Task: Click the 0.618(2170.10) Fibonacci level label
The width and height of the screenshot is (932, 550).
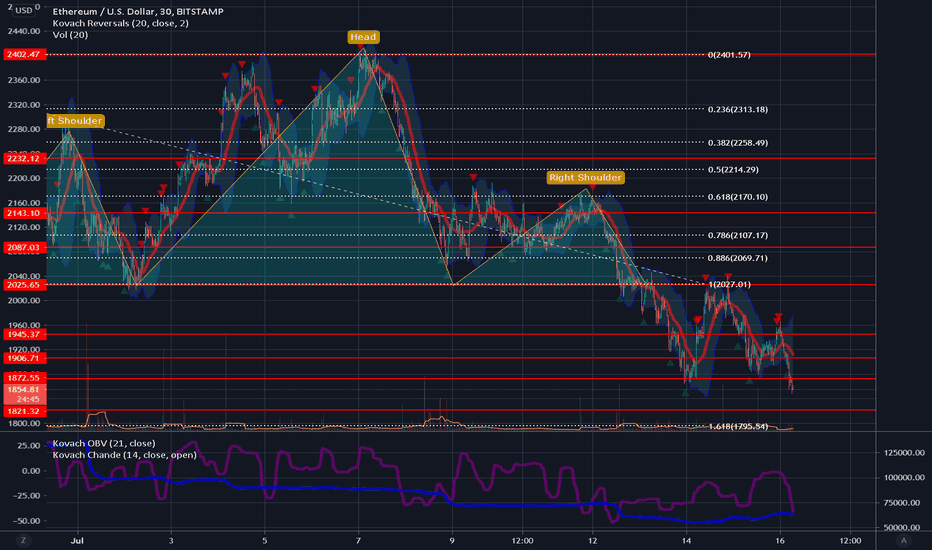Action: point(738,197)
